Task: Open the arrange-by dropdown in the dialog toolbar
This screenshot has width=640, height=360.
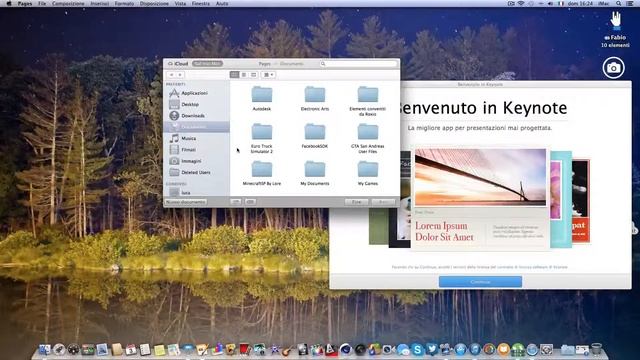Action: [268, 75]
